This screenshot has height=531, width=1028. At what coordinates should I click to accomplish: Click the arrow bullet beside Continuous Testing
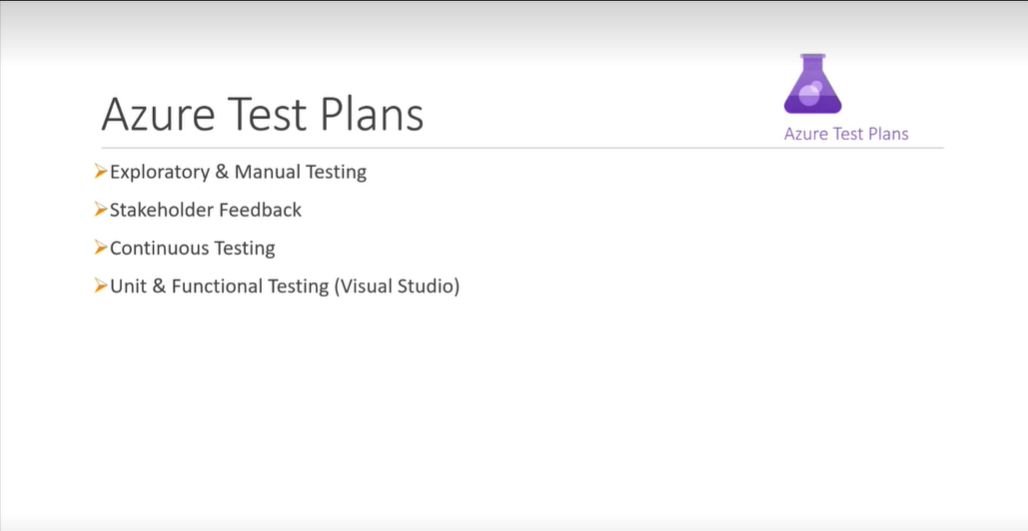coord(101,248)
